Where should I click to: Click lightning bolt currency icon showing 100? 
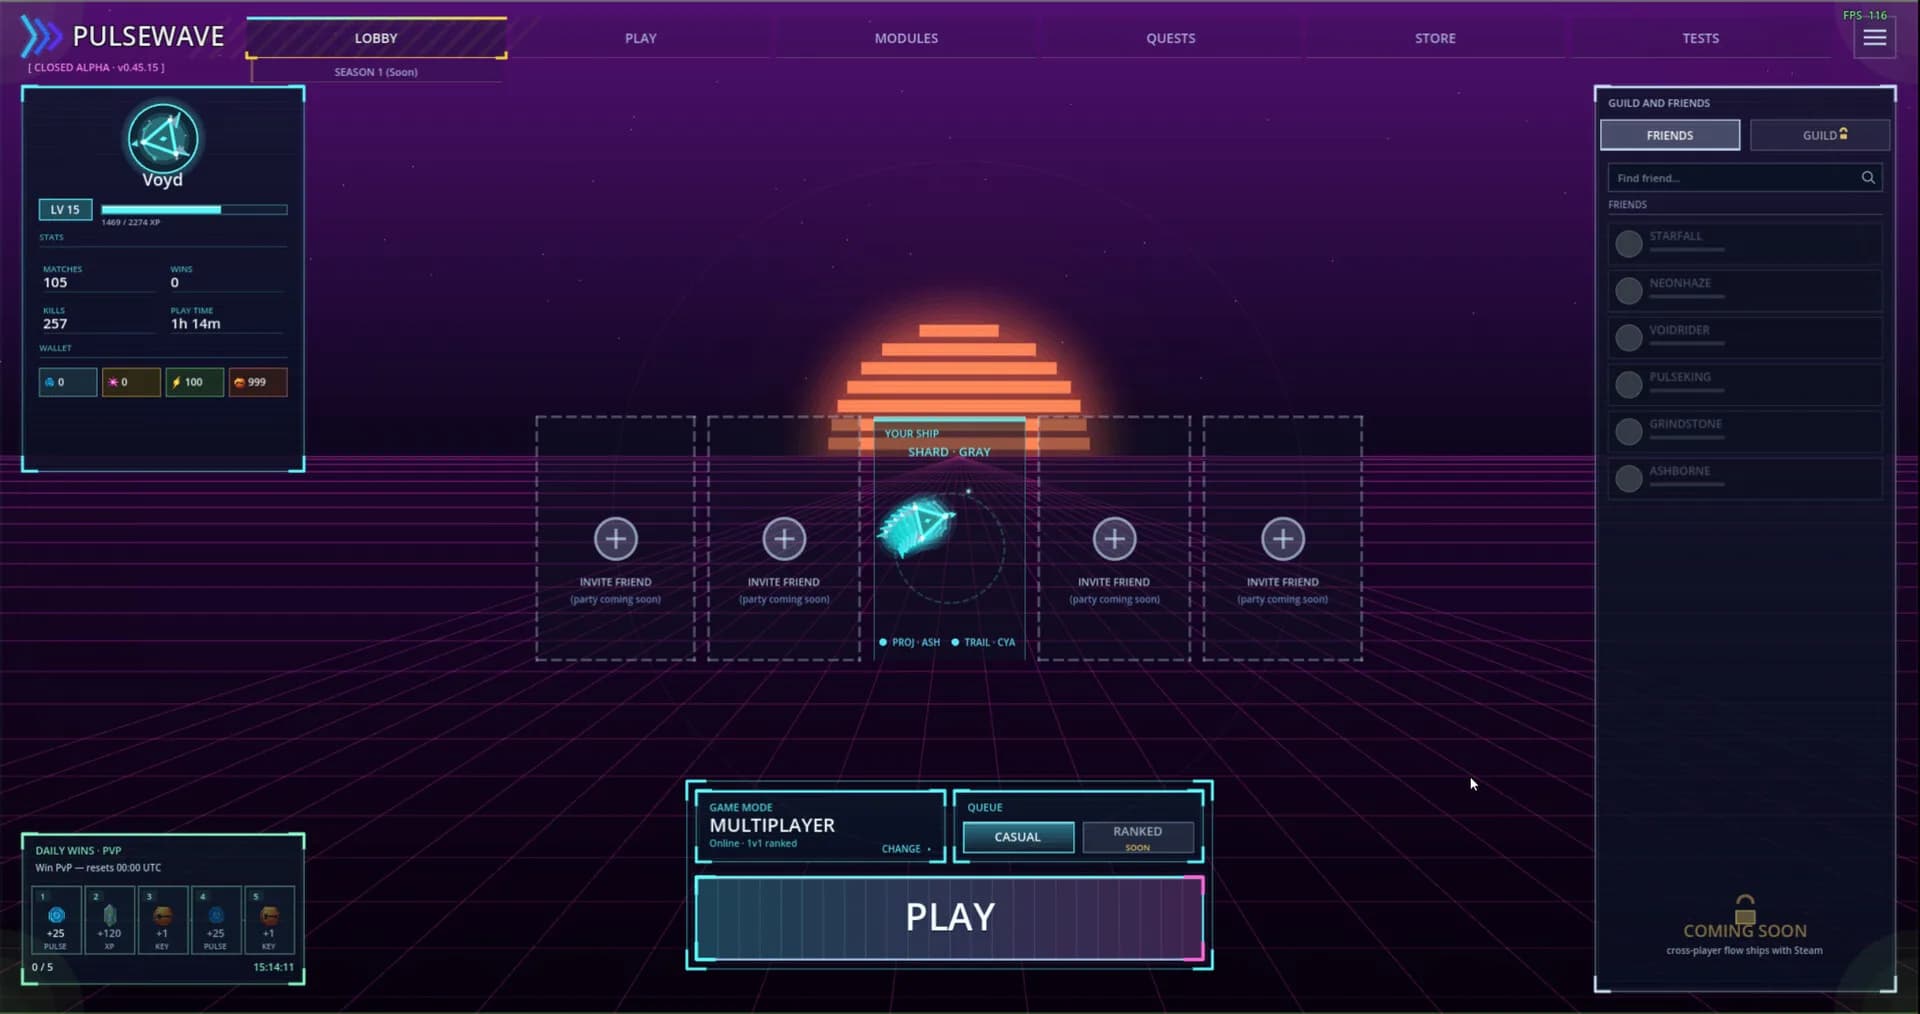click(x=176, y=382)
